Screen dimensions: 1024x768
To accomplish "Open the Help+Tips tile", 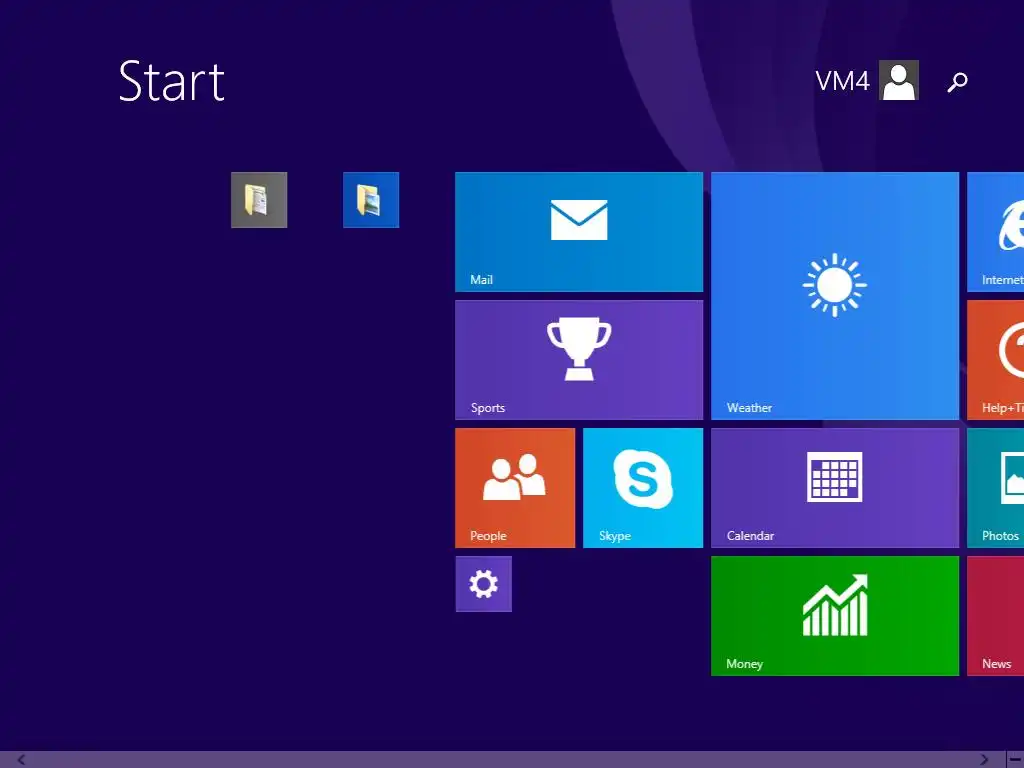I will point(995,360).
